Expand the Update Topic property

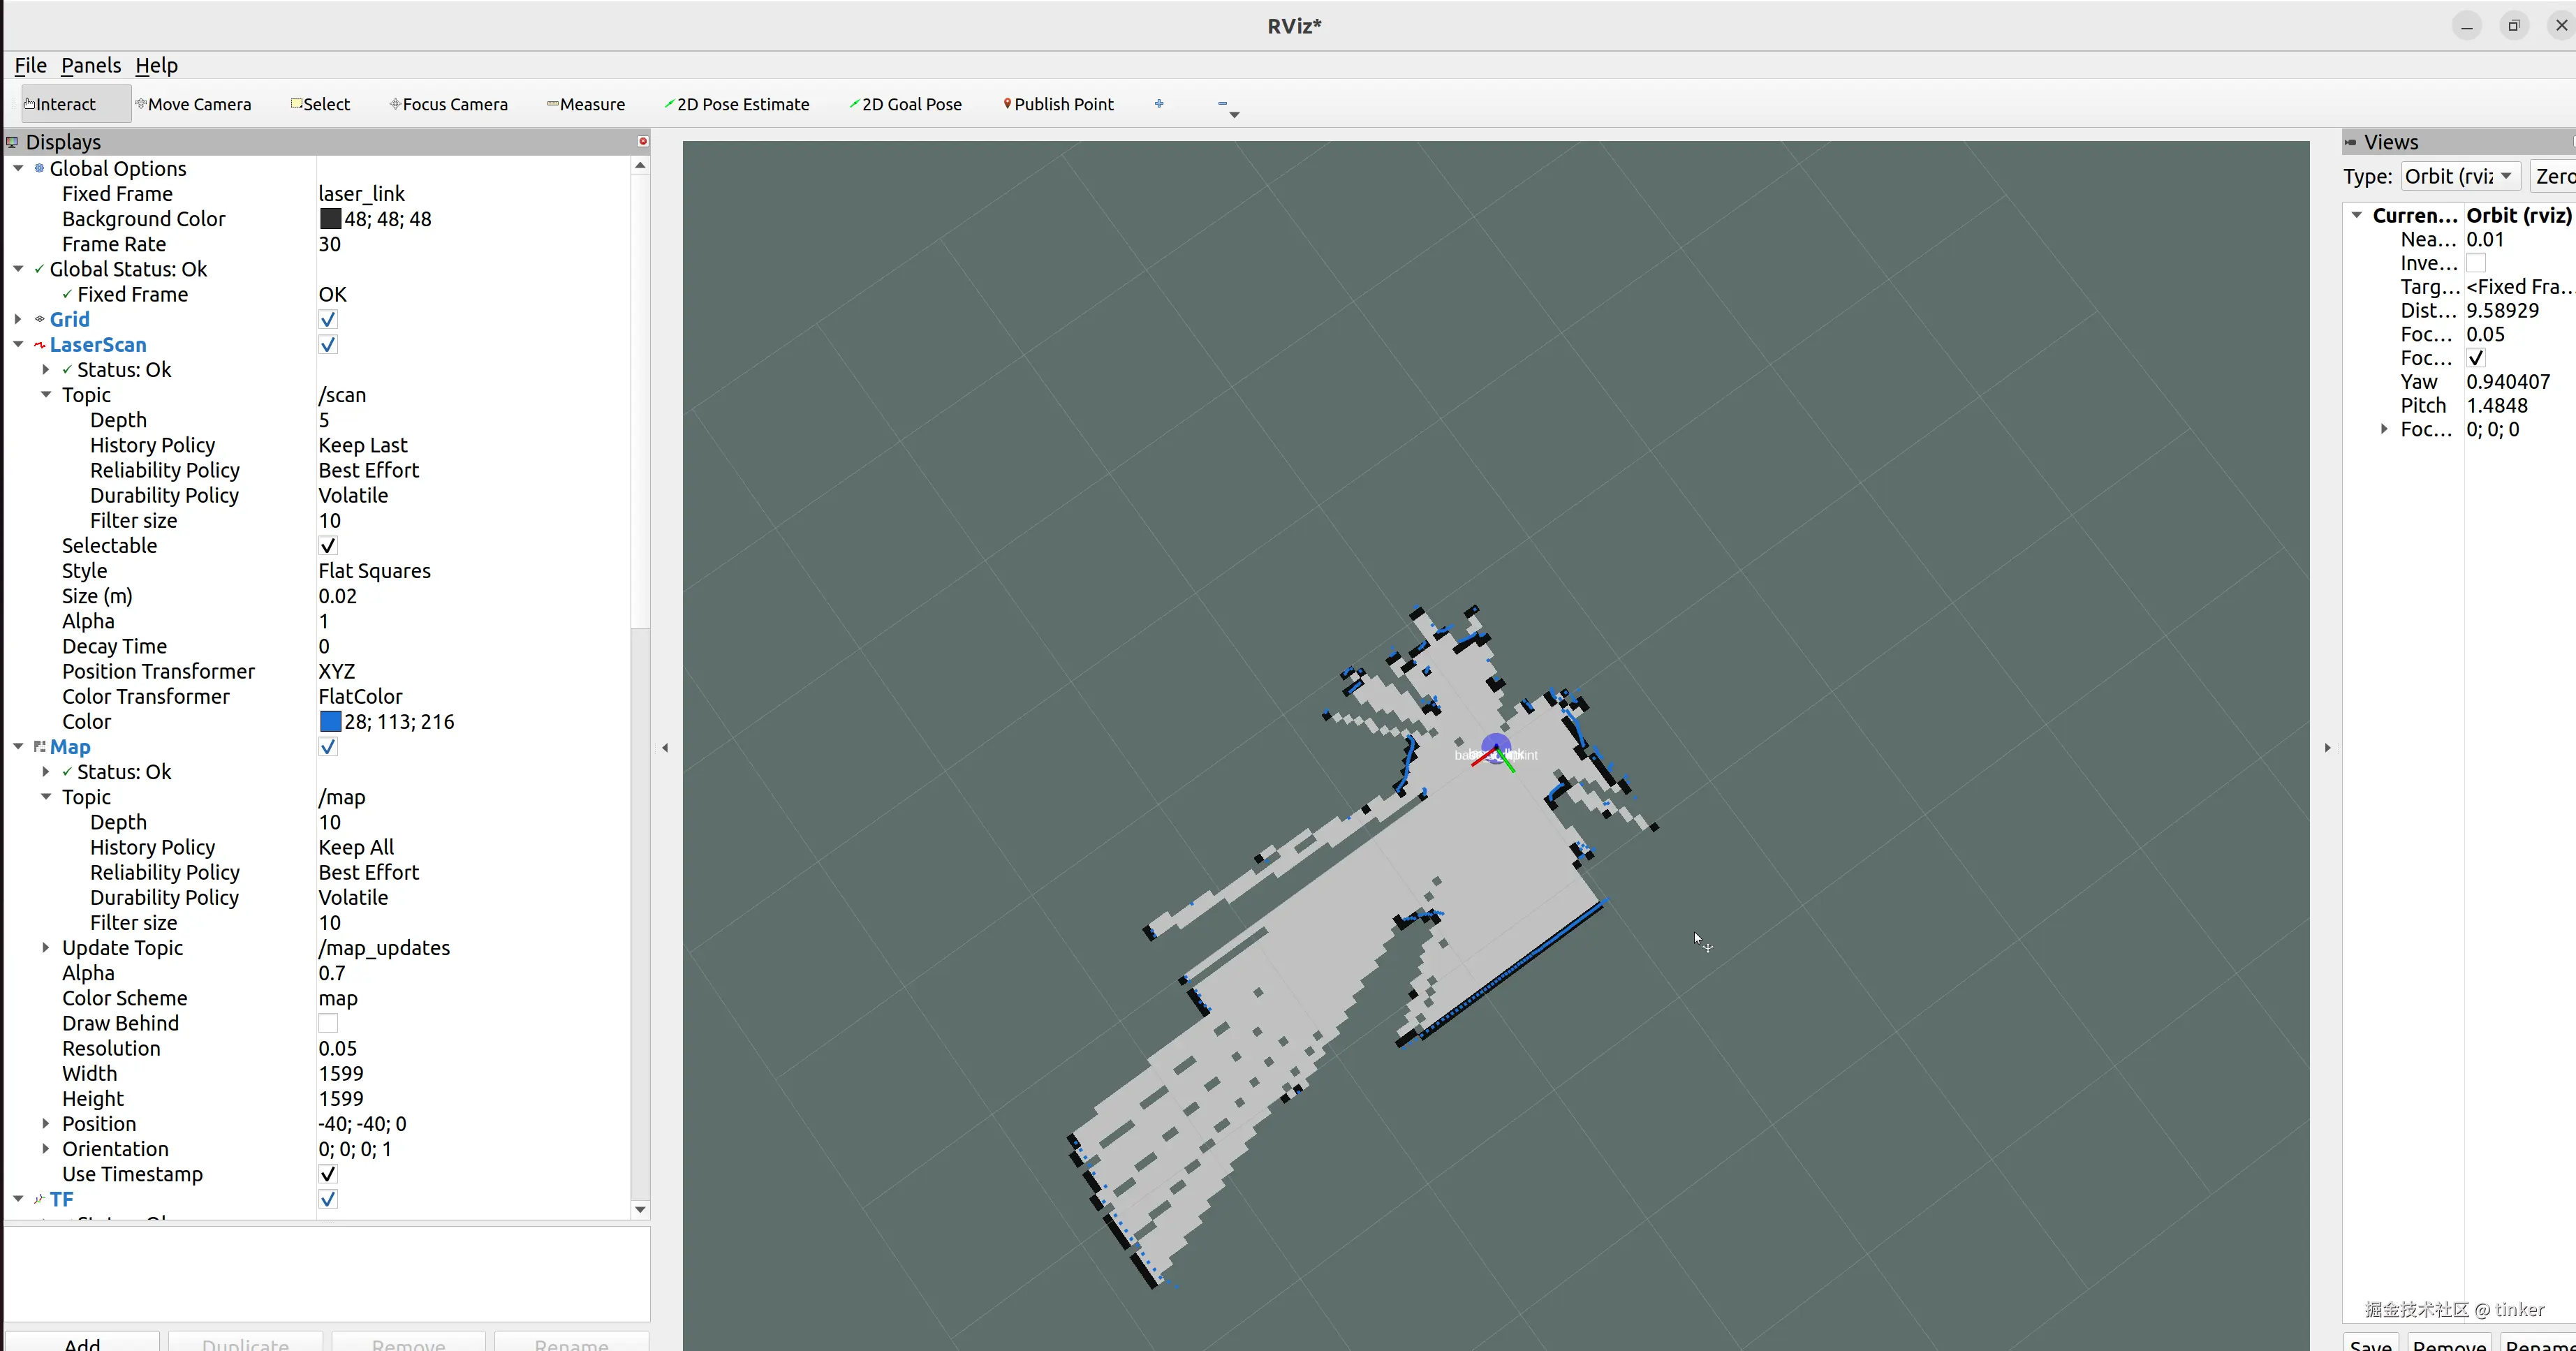(46, 948)
